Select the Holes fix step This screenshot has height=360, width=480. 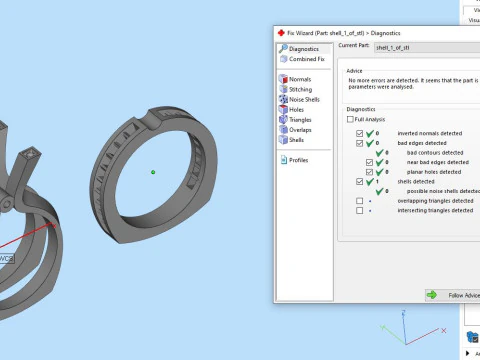click(x=291, y=109)
